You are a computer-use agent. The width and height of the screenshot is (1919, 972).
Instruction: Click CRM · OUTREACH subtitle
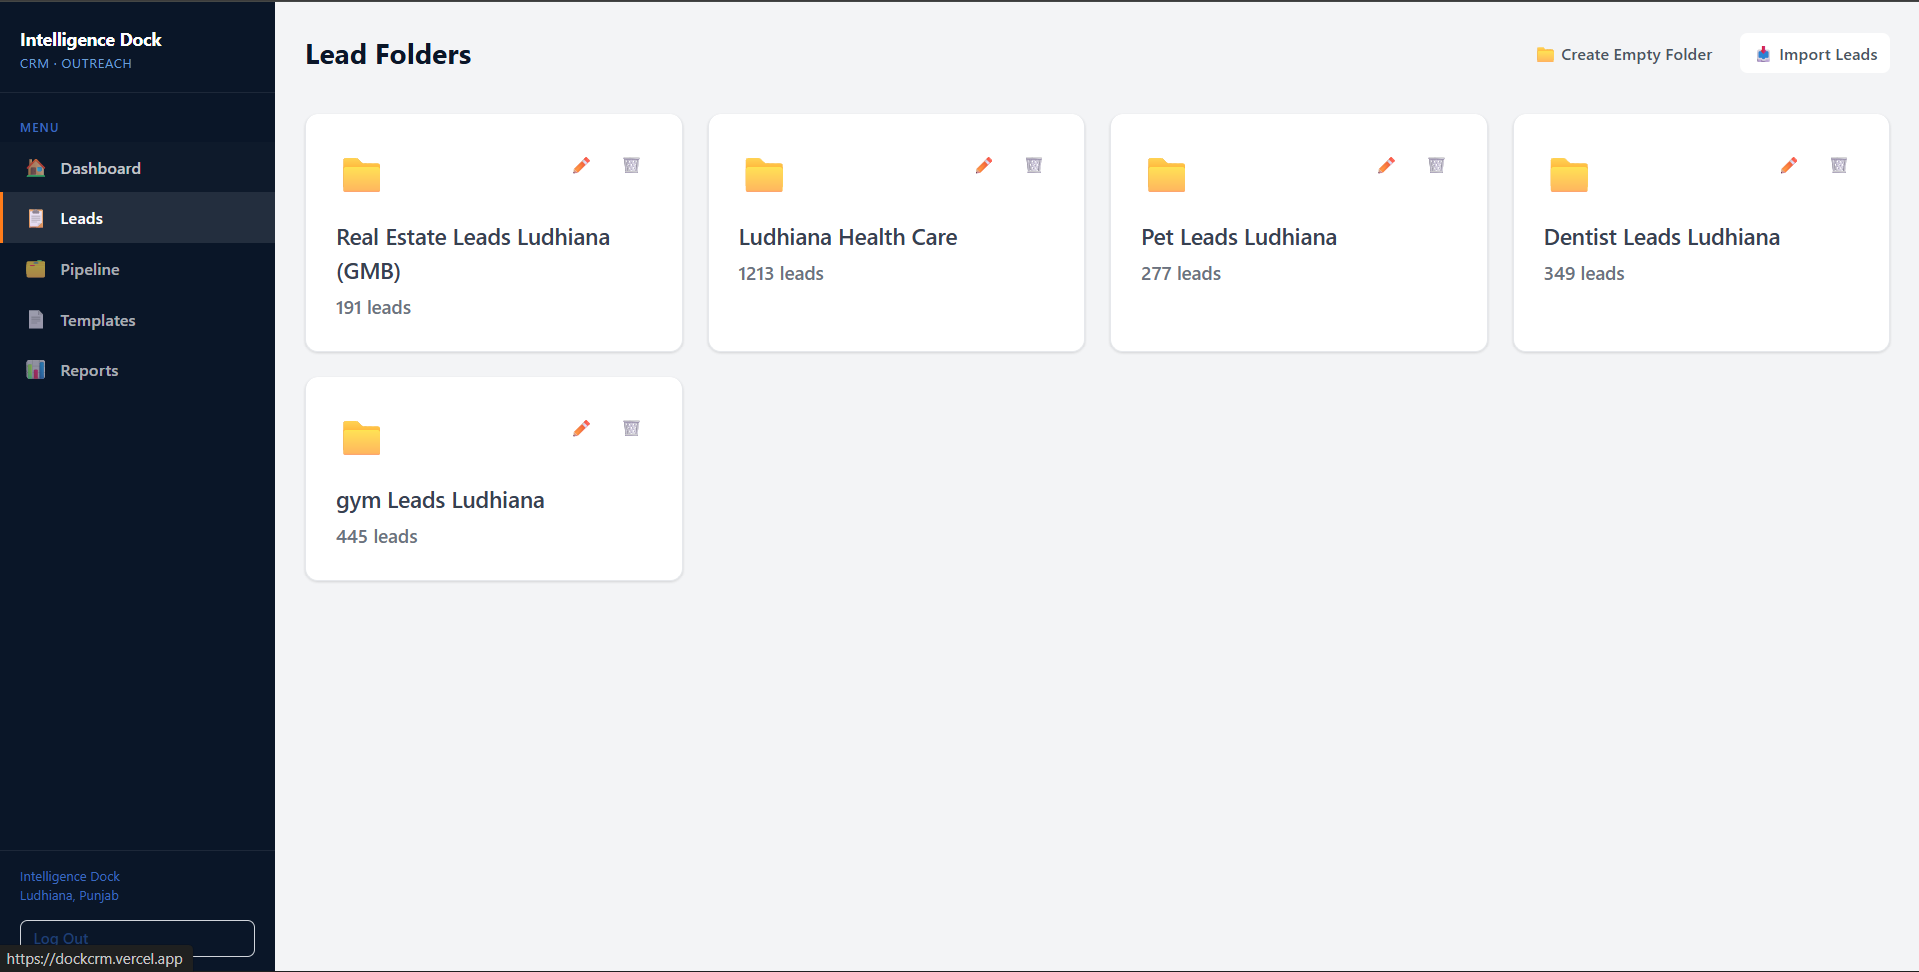click(x=76, y=63)
